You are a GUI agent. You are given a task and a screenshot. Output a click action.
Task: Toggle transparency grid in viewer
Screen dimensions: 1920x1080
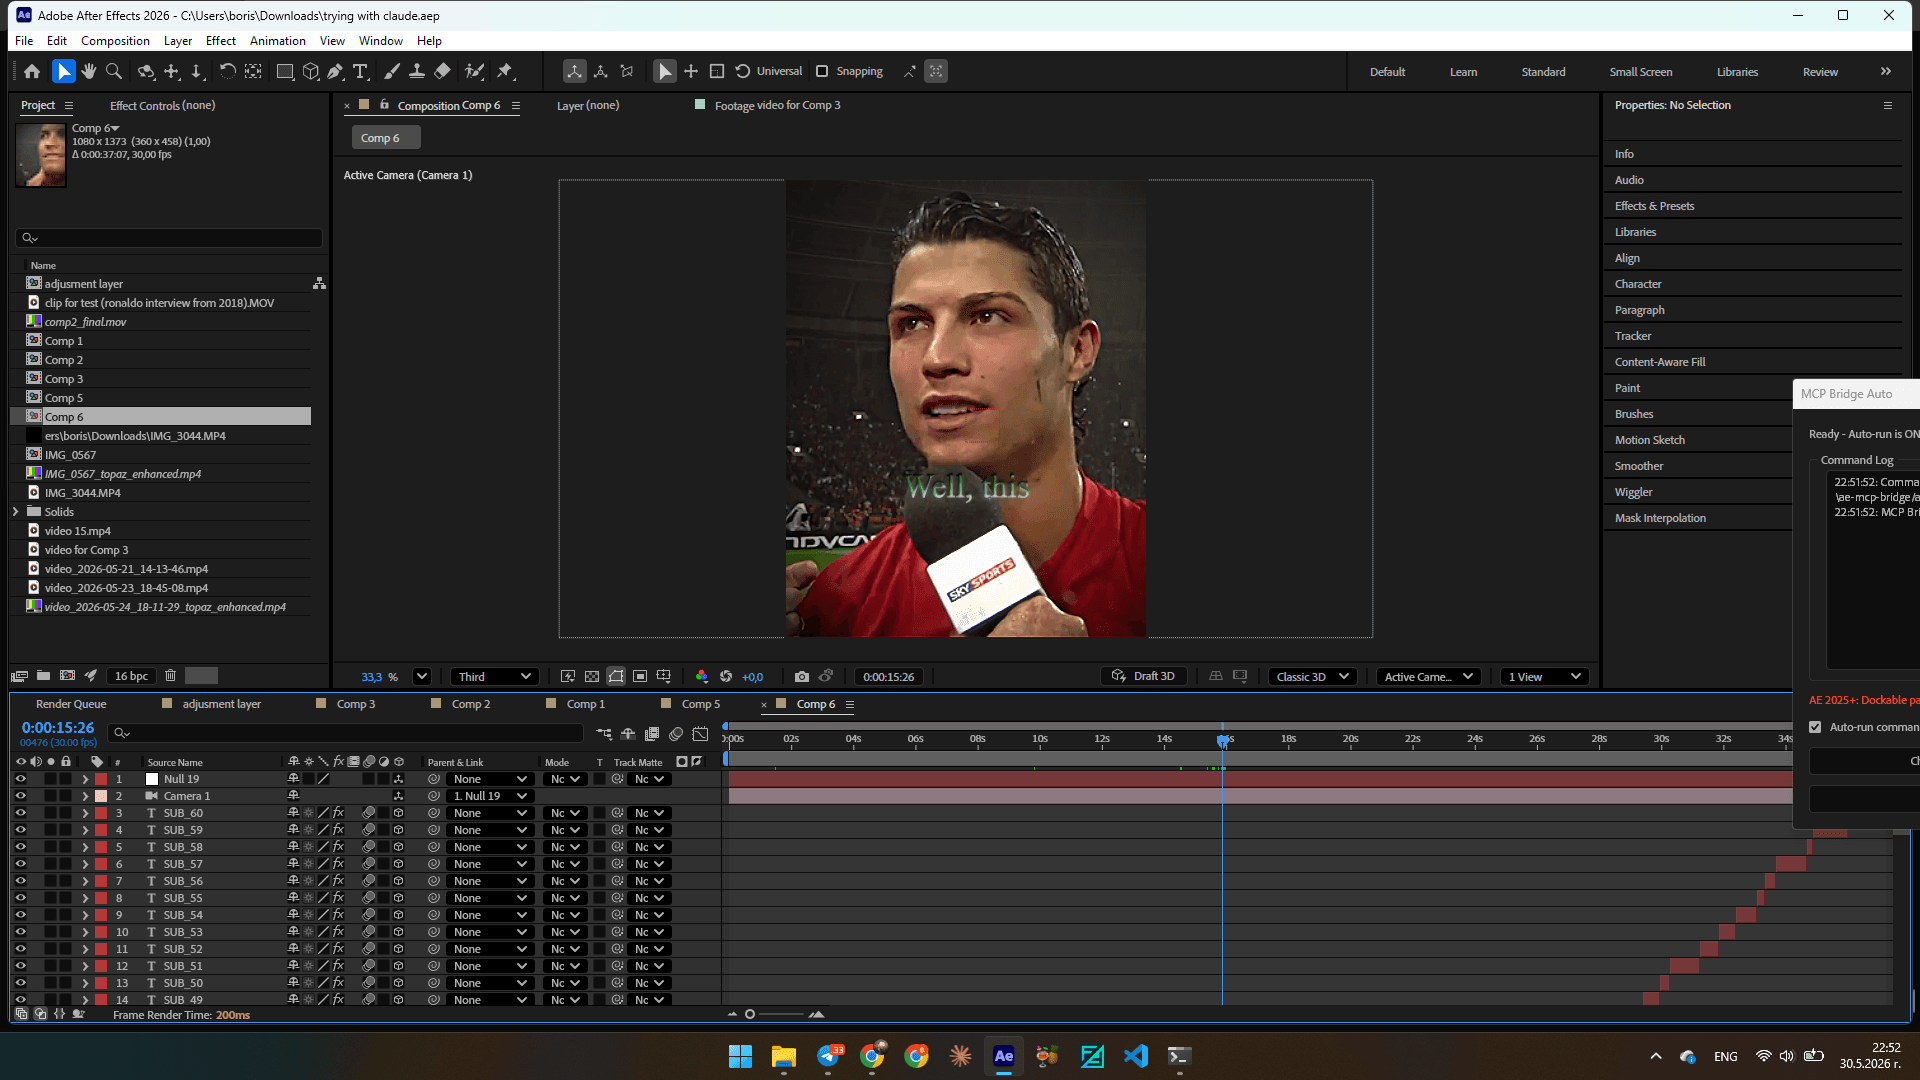(592, 677)
